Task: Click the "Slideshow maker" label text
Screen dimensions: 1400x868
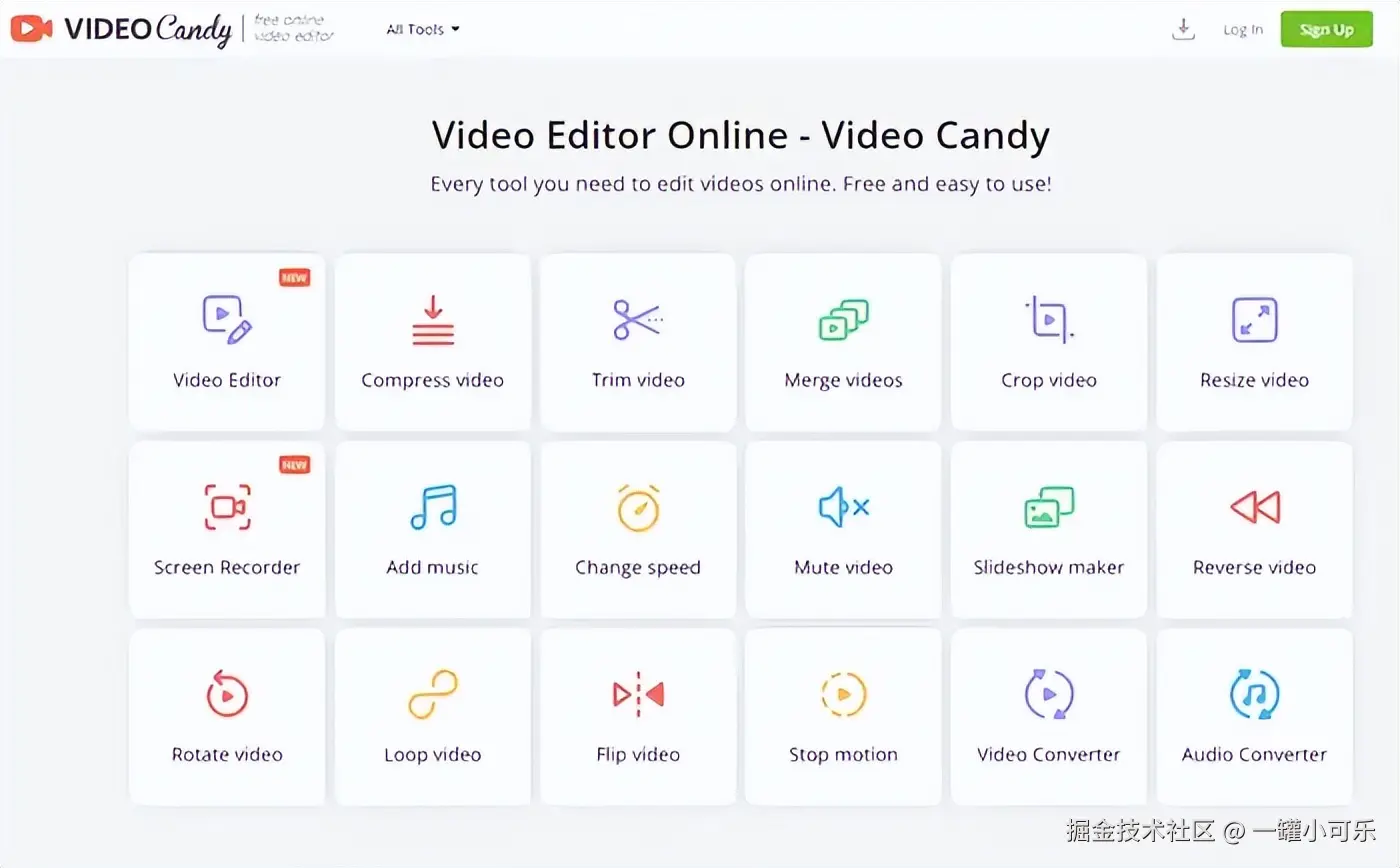Action: [1049, 567]
